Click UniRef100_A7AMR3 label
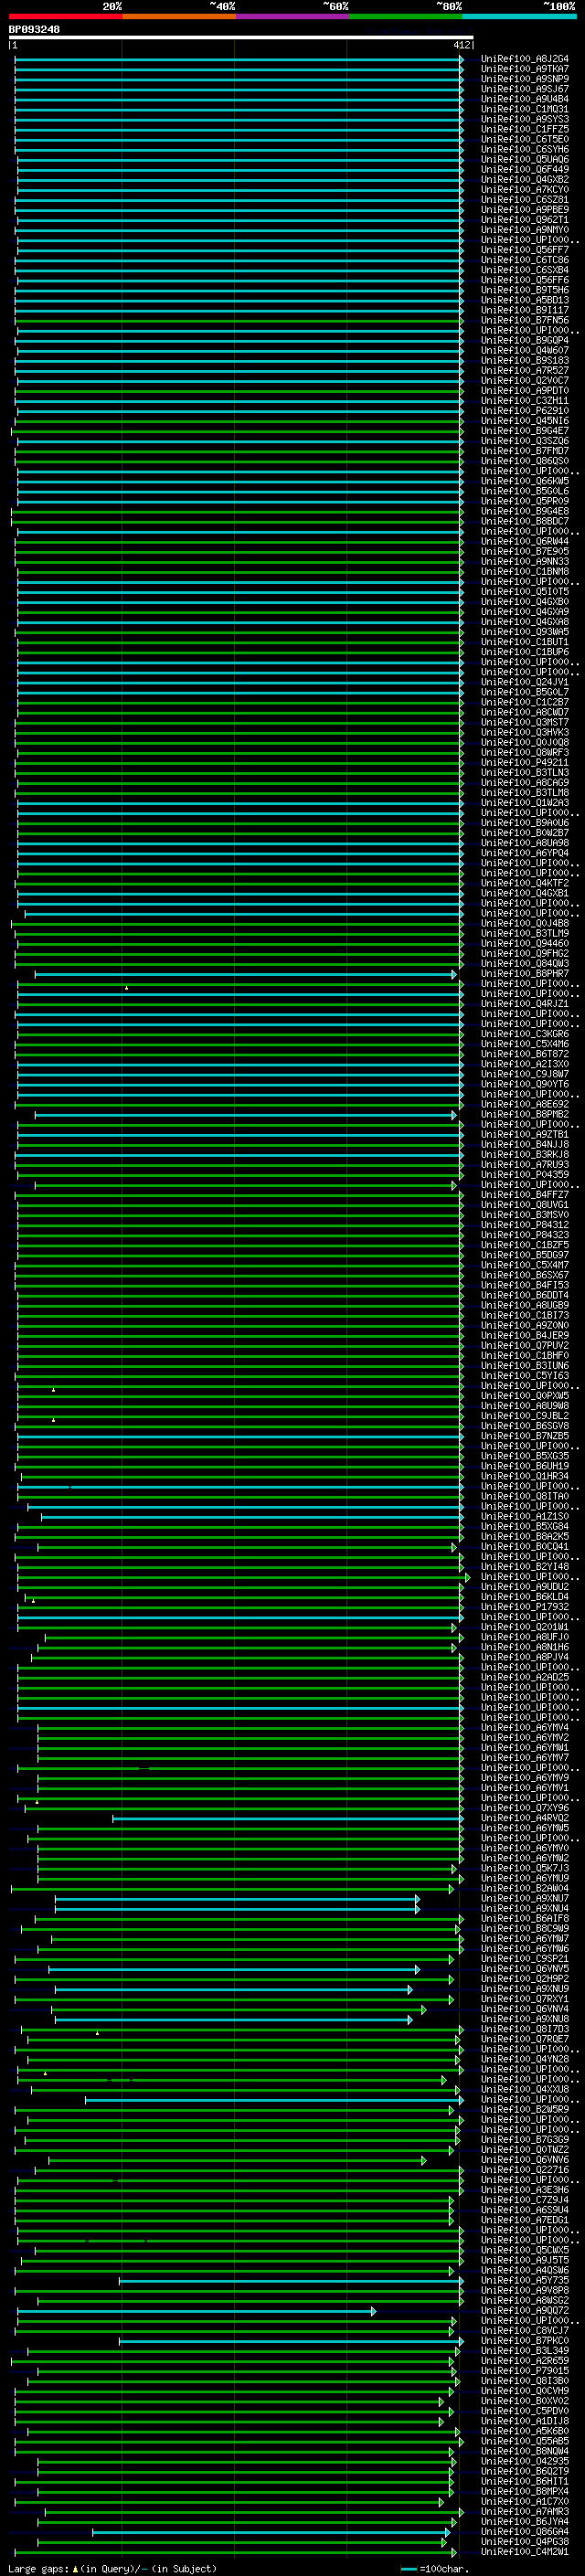This screenshot has width=585, height=2576. (x=524, y=2511)
